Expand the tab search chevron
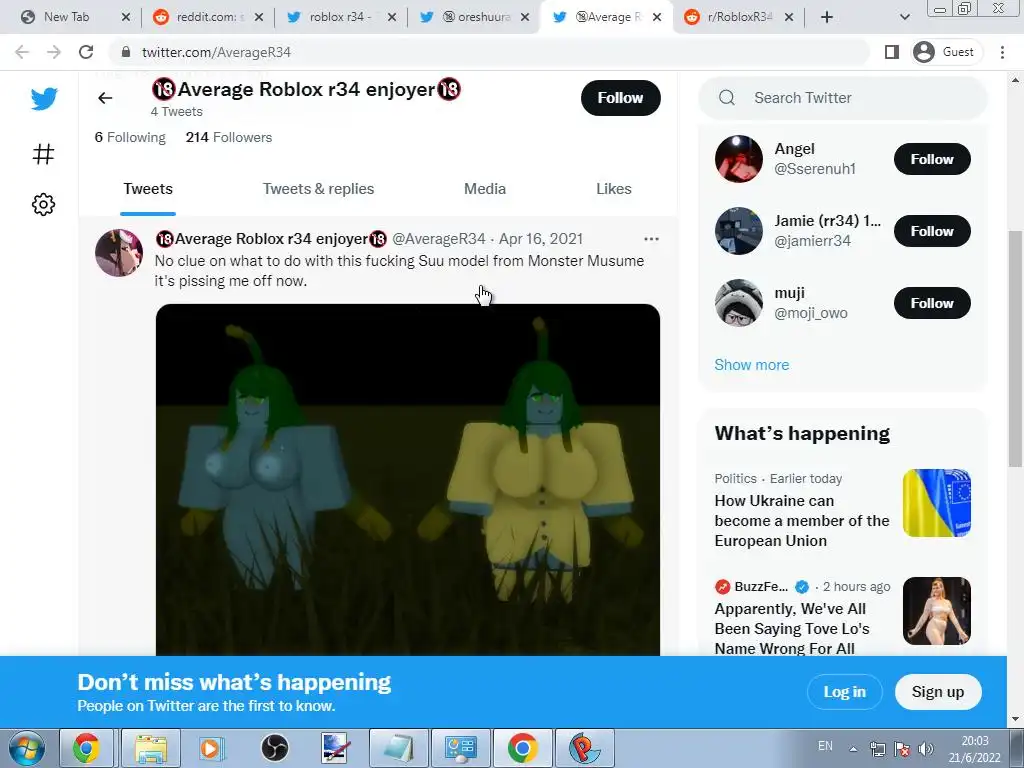Screen dimensions: 1024x768 (x=904, y=17)
